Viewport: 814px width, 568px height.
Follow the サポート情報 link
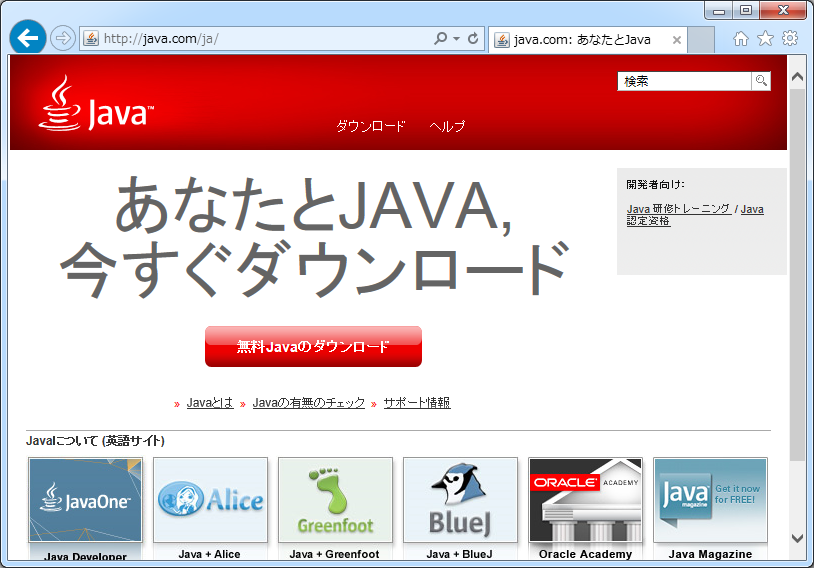417,403
